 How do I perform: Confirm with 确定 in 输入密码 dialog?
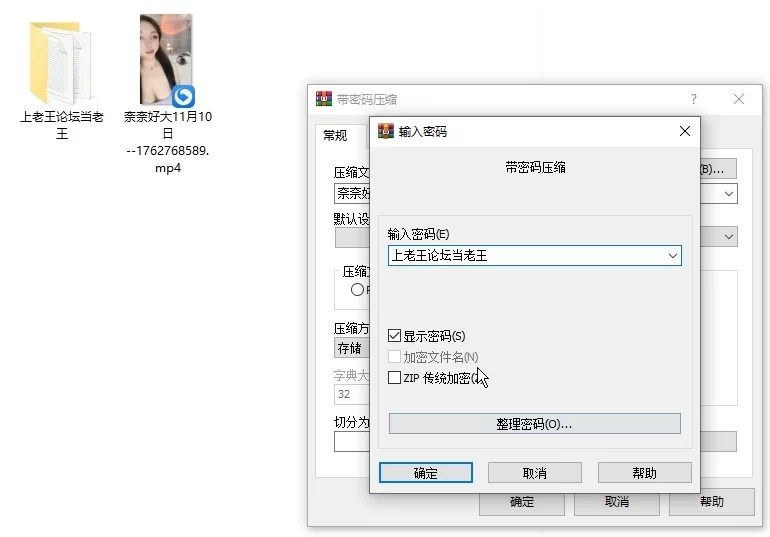426,473
